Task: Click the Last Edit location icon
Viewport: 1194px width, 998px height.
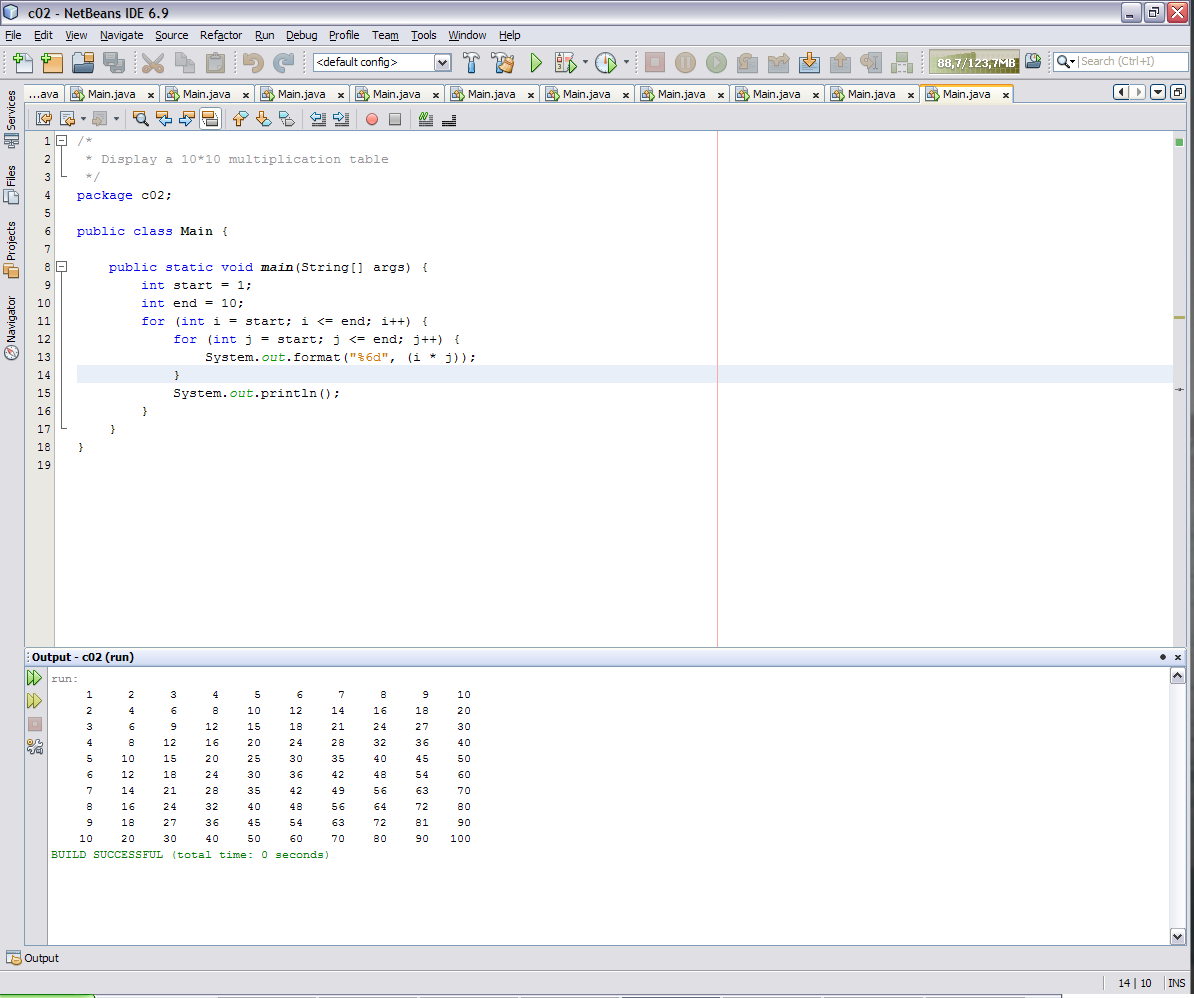Action: pyautogui.click(x=44, y=119)
